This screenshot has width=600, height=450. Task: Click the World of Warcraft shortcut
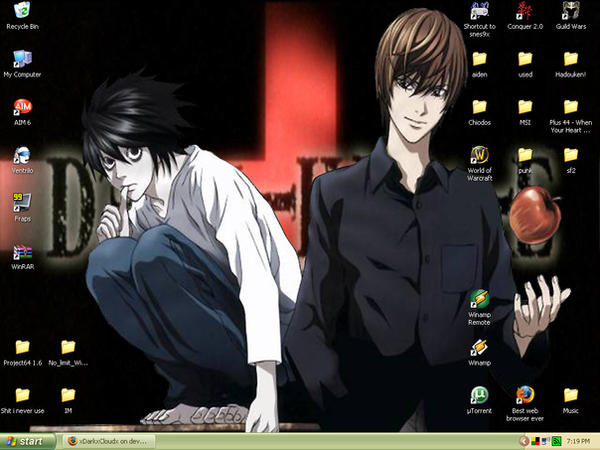click(479, 155)
